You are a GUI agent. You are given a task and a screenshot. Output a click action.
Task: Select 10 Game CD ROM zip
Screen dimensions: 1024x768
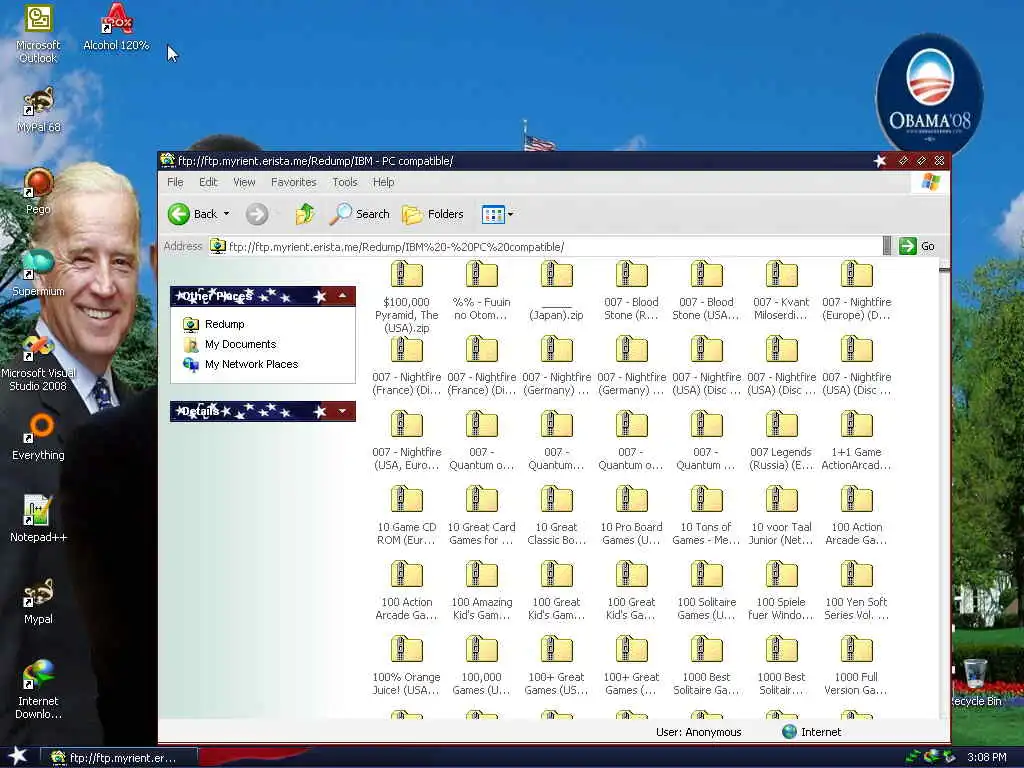[x=406, y=516]
